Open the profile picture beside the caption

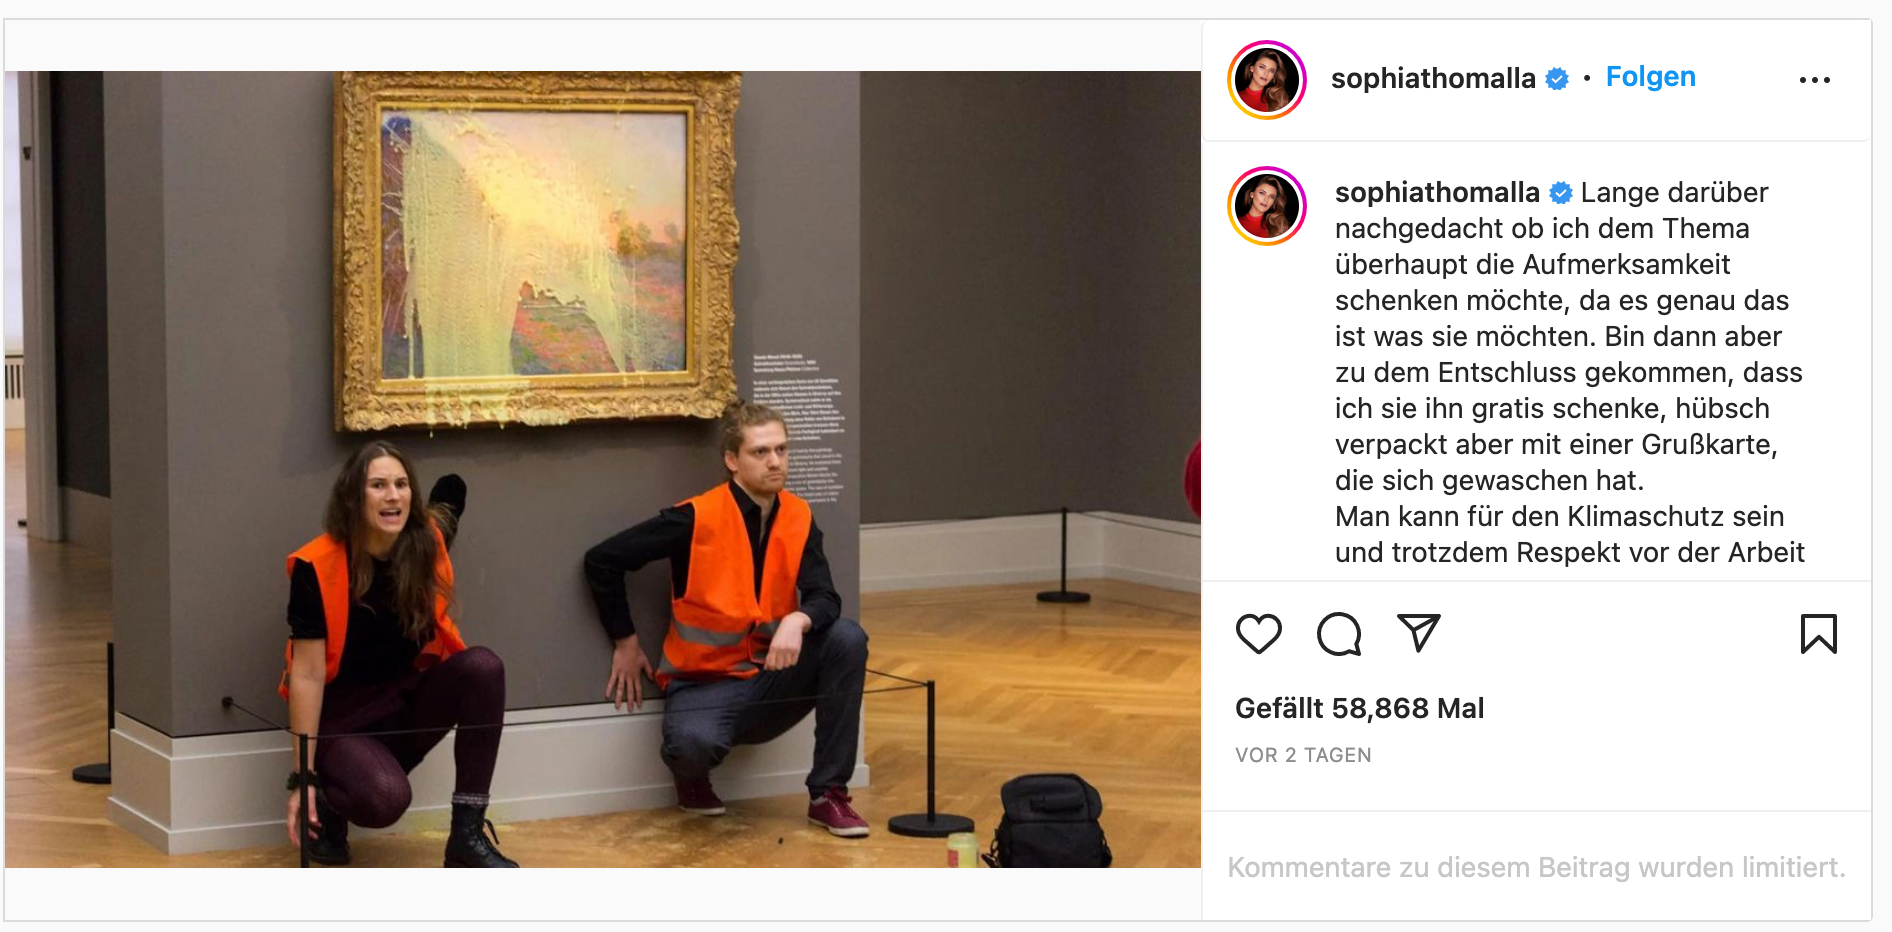point(1267,206)
